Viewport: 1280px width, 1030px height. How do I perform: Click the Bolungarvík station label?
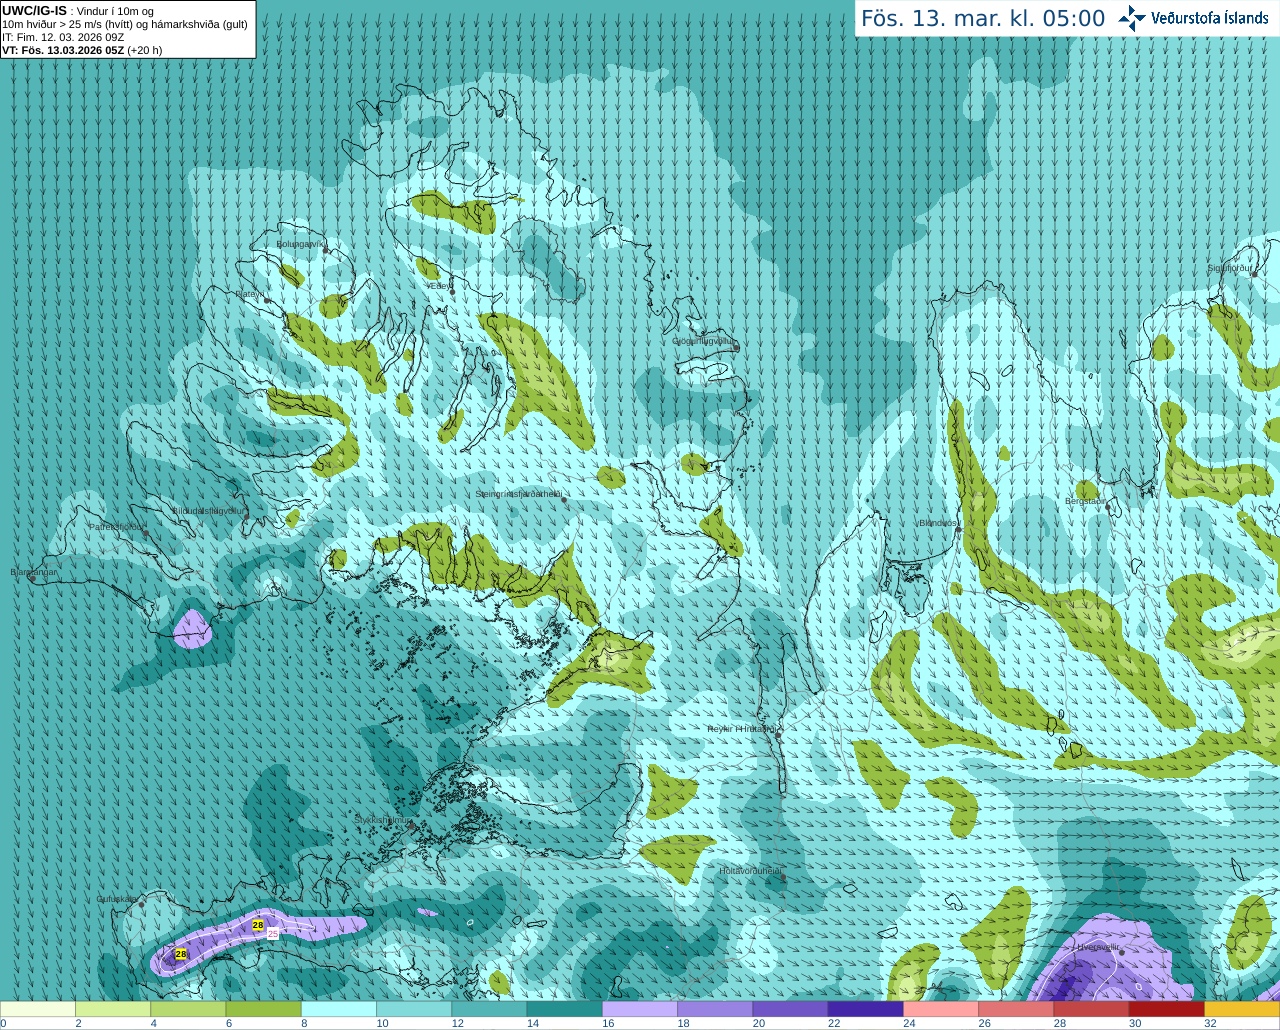pos(301,244)
